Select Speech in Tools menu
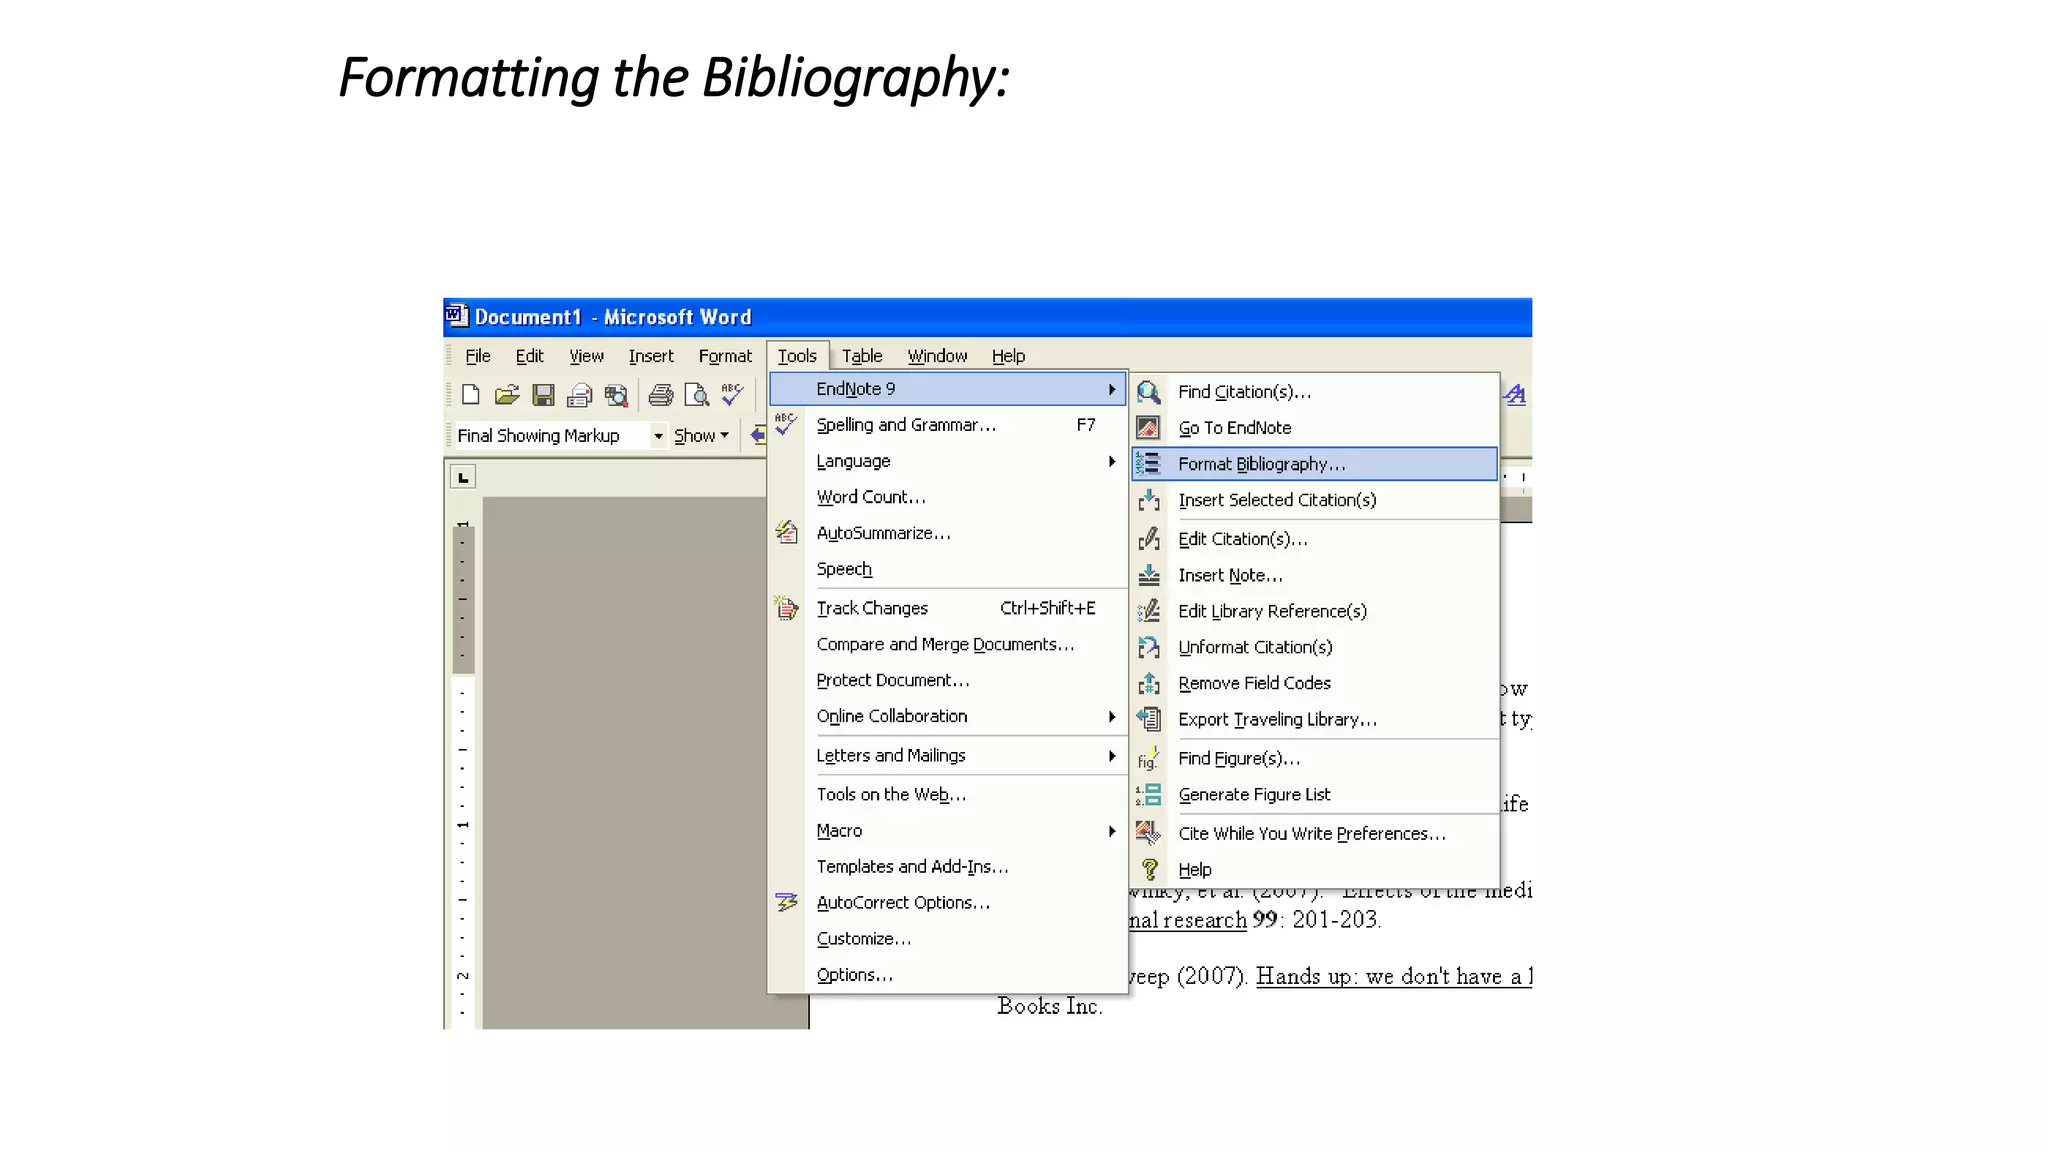This screenshot has width=2048, height=1152. 948,569
